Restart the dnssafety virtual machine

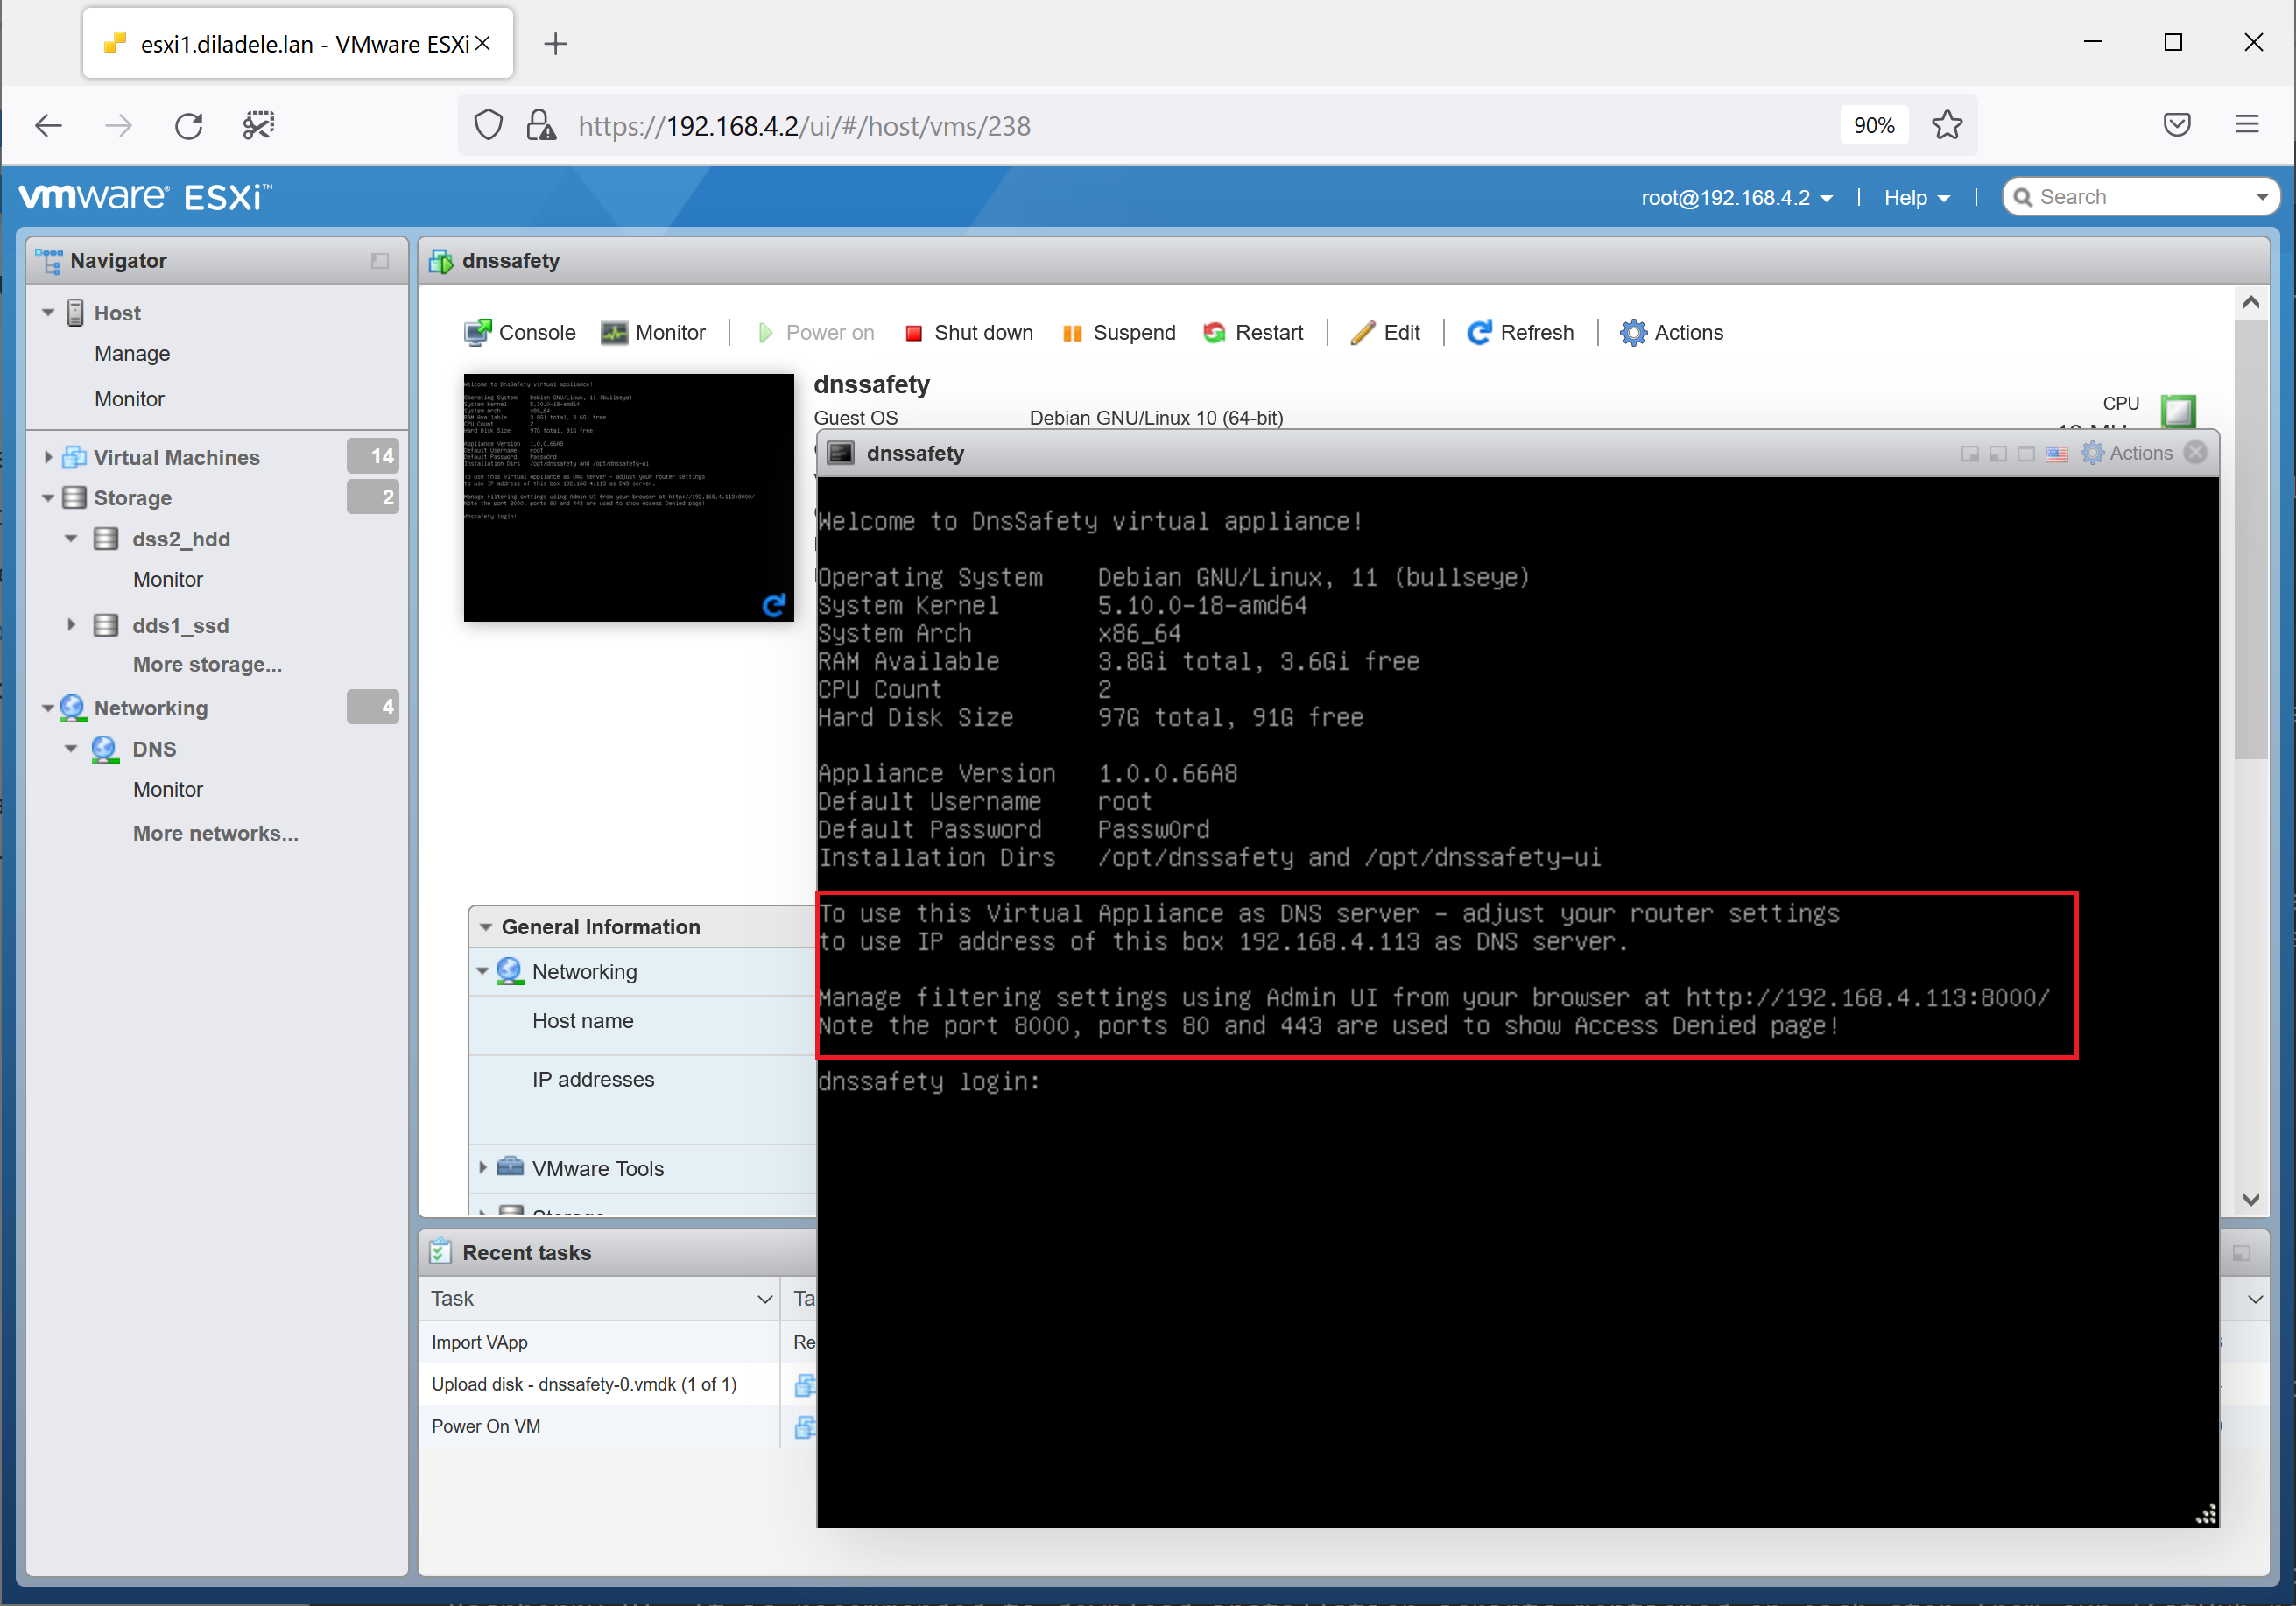point(1253,333)
